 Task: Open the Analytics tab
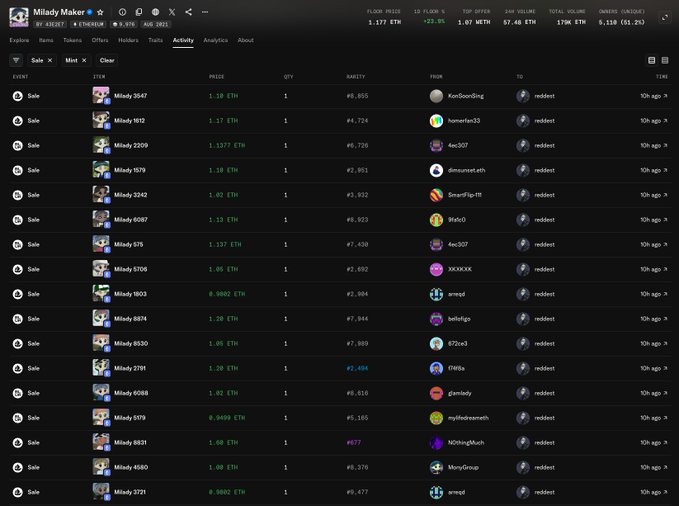tap(215, 40)
